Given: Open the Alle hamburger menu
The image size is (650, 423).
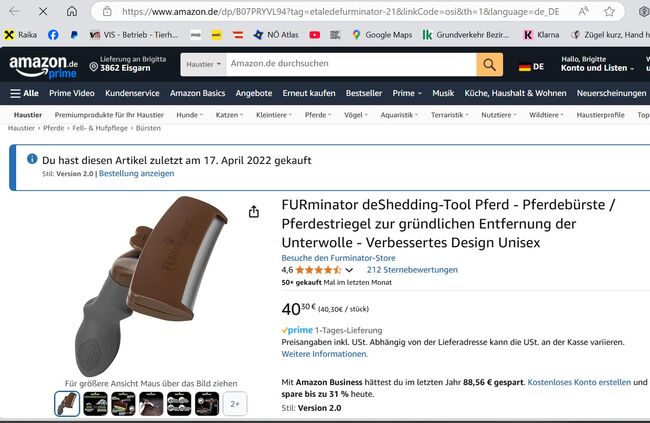Looking at the screenshot, I should [24, 93].
